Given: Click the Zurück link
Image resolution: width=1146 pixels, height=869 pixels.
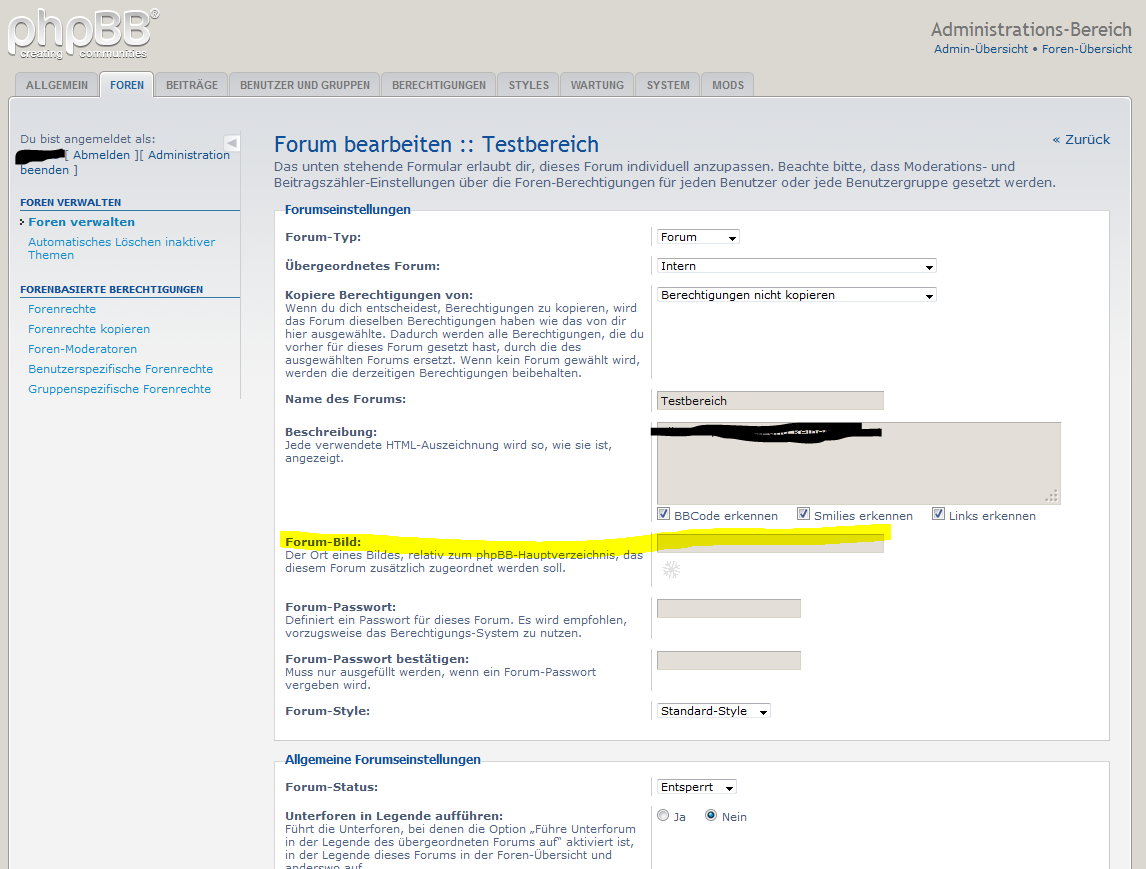Looking at the screenshot, I should click(1081, 140).
